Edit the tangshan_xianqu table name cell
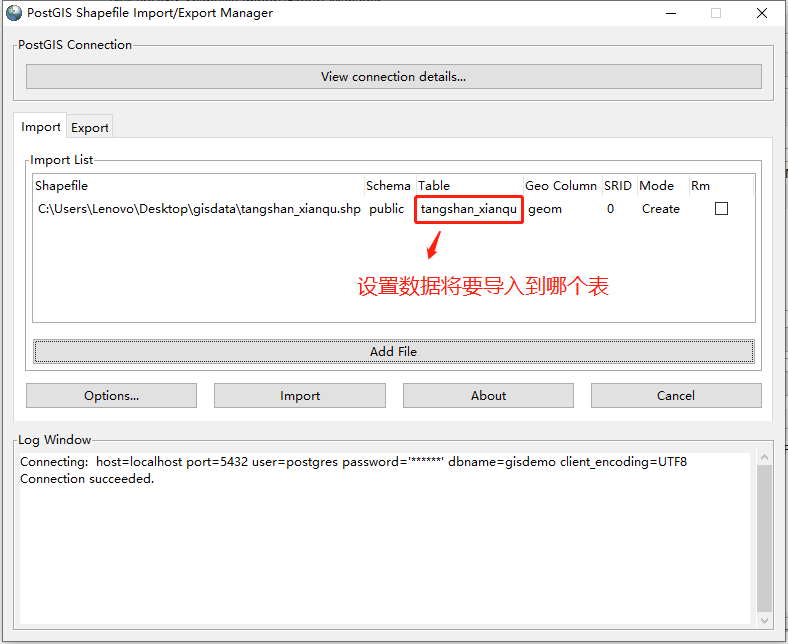Image resolution: width=788 pixels, height=644 pixels. (469, 209)
